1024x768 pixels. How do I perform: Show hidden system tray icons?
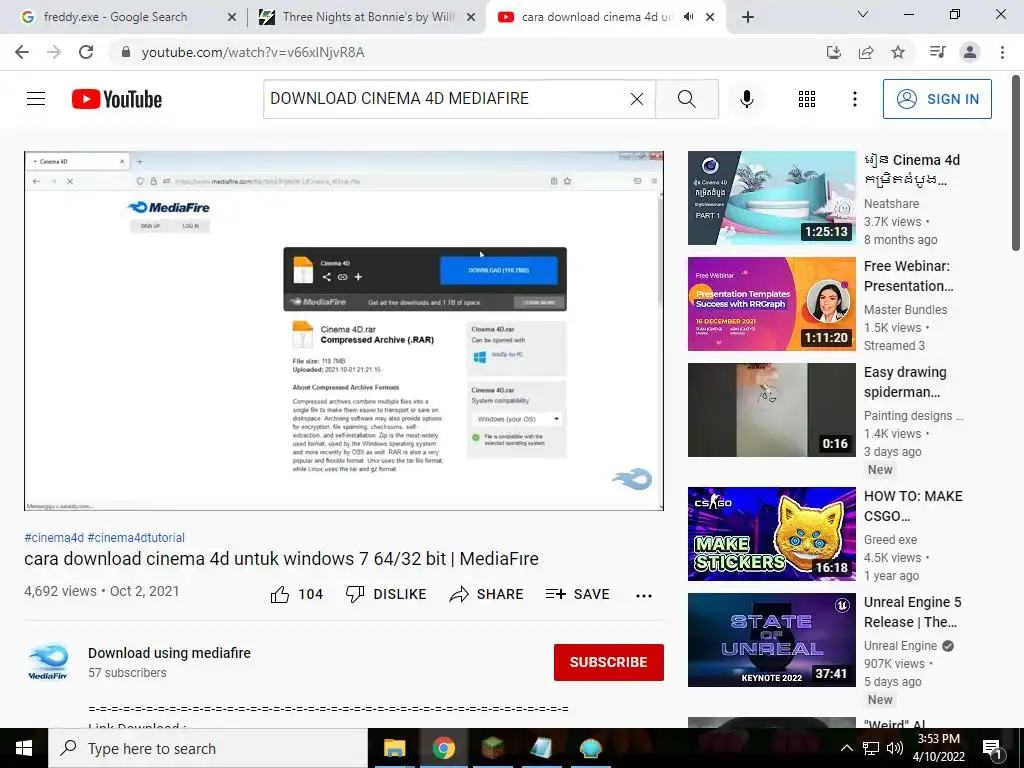(x=846, y=748)
